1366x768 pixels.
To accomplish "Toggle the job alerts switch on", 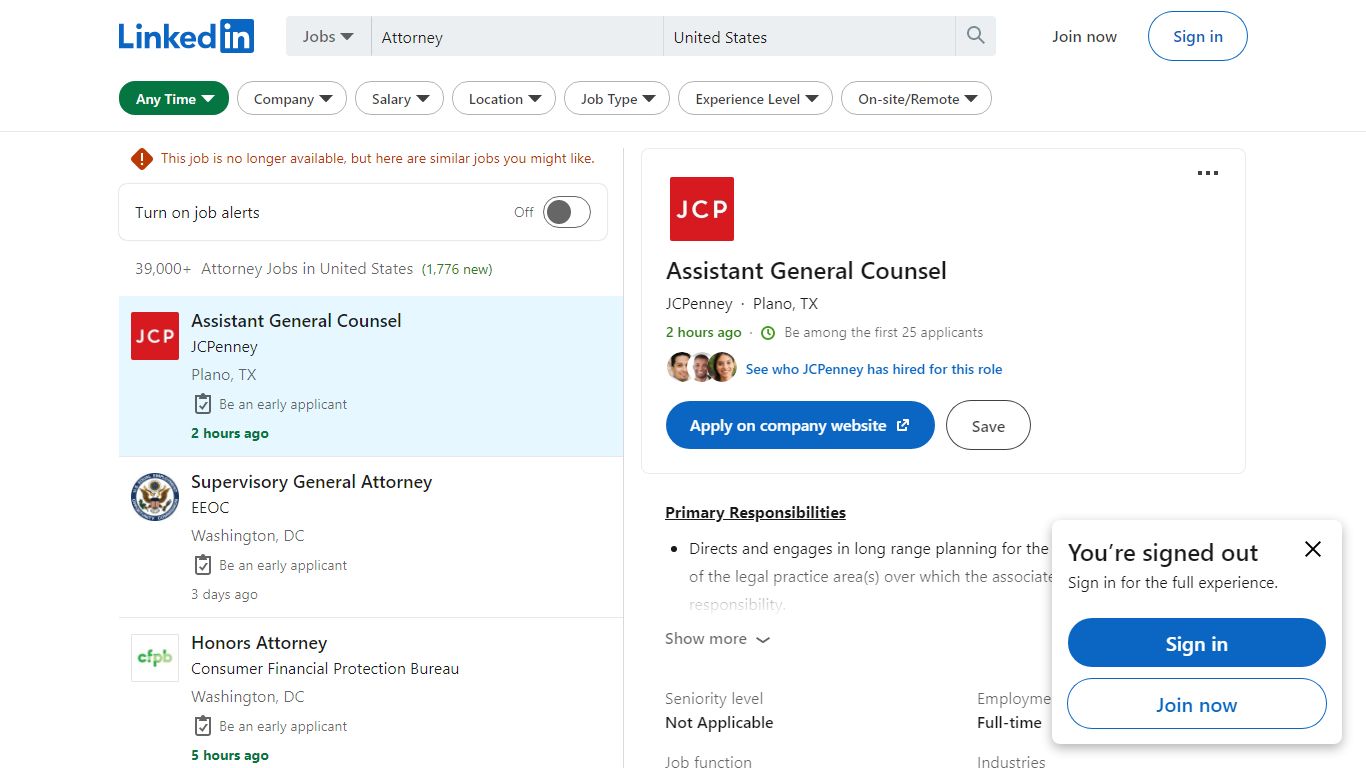I will coord(567,212).
